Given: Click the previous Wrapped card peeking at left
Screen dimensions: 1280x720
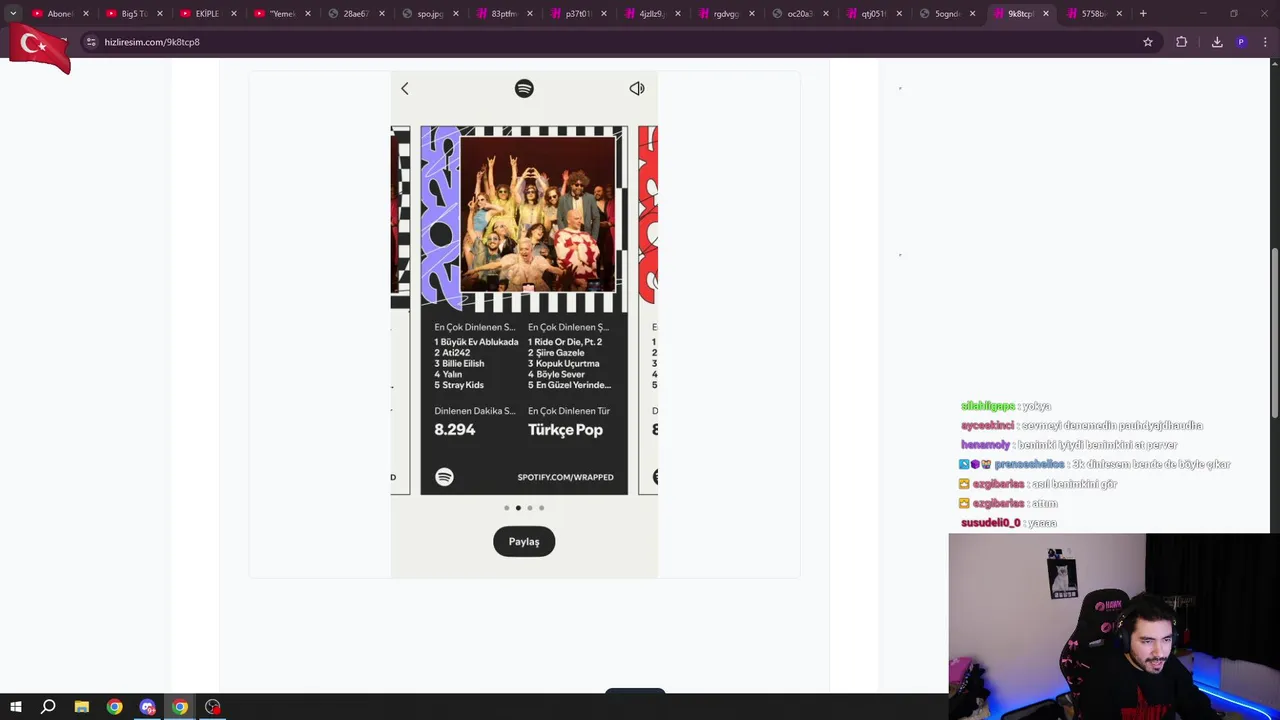Looking at the screenshot, I should [400, 310].
